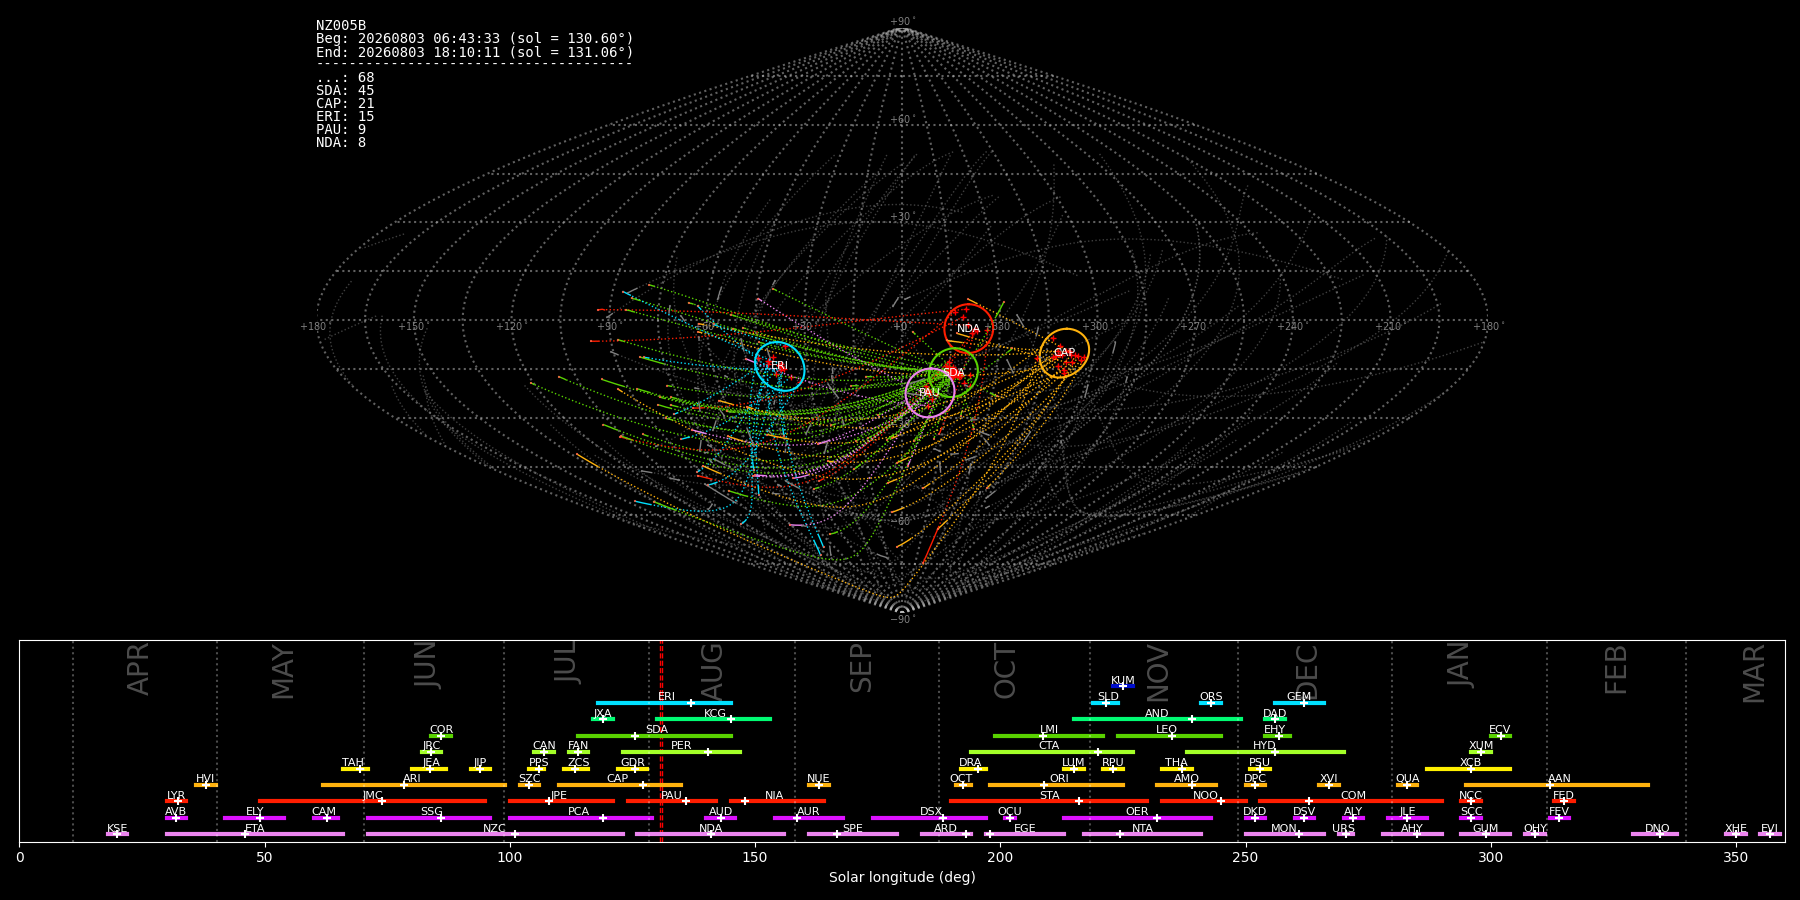
Task: Click the green SDA radiant circle
Action: pyautogui.click(x=953, y=373)
